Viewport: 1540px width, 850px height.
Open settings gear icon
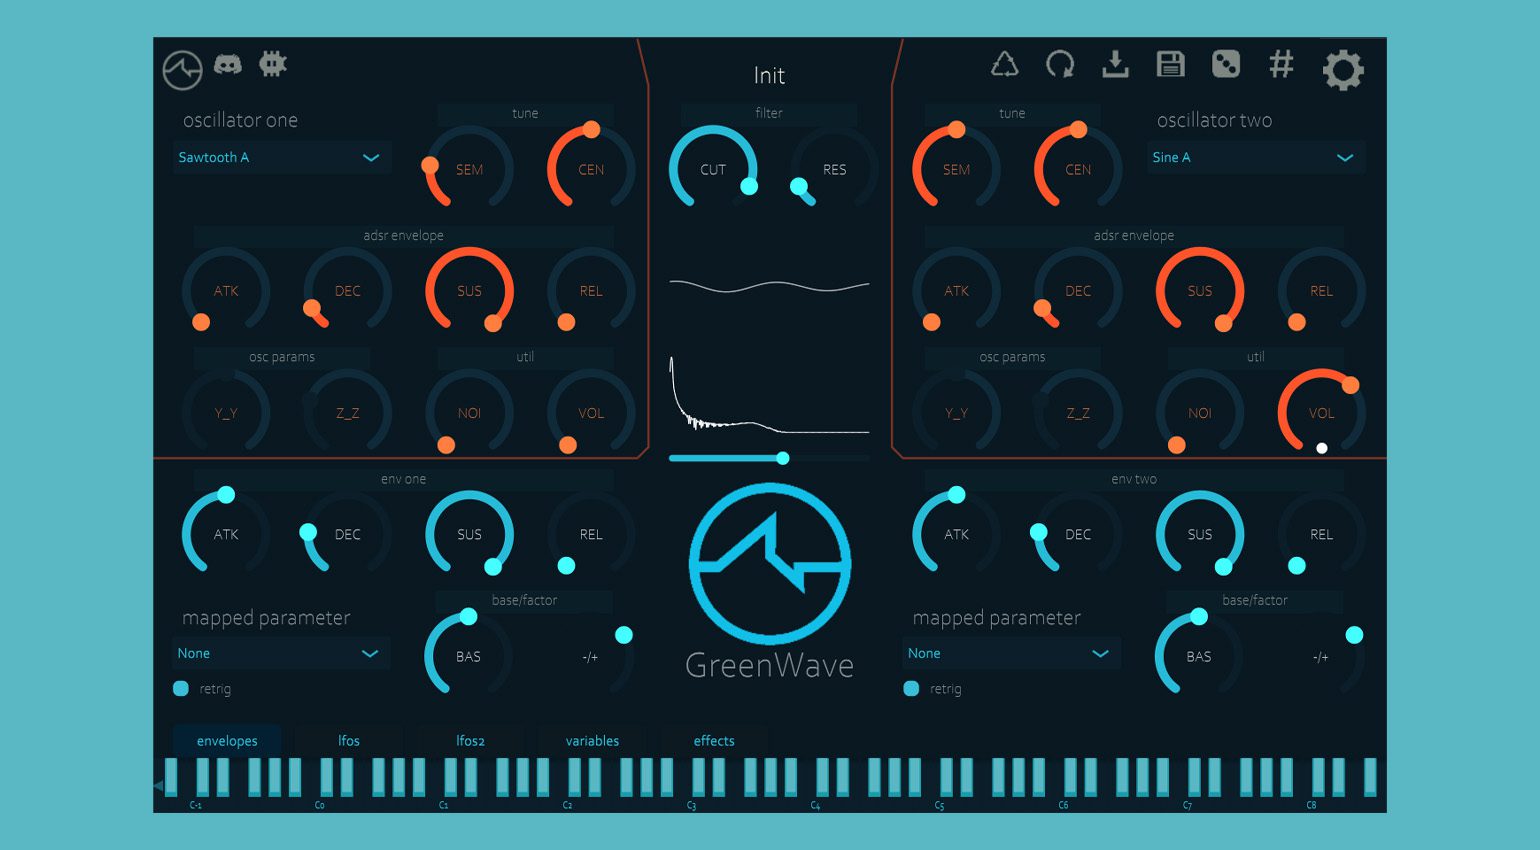1343,70
